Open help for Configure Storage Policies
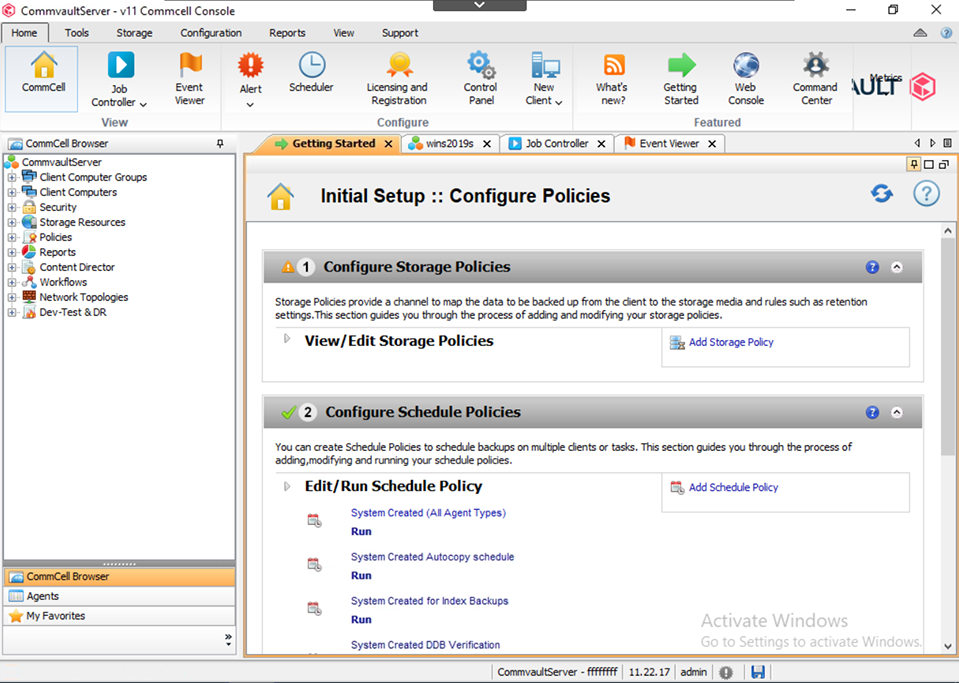This screenshot has height=683, width=959. point(872,267)
